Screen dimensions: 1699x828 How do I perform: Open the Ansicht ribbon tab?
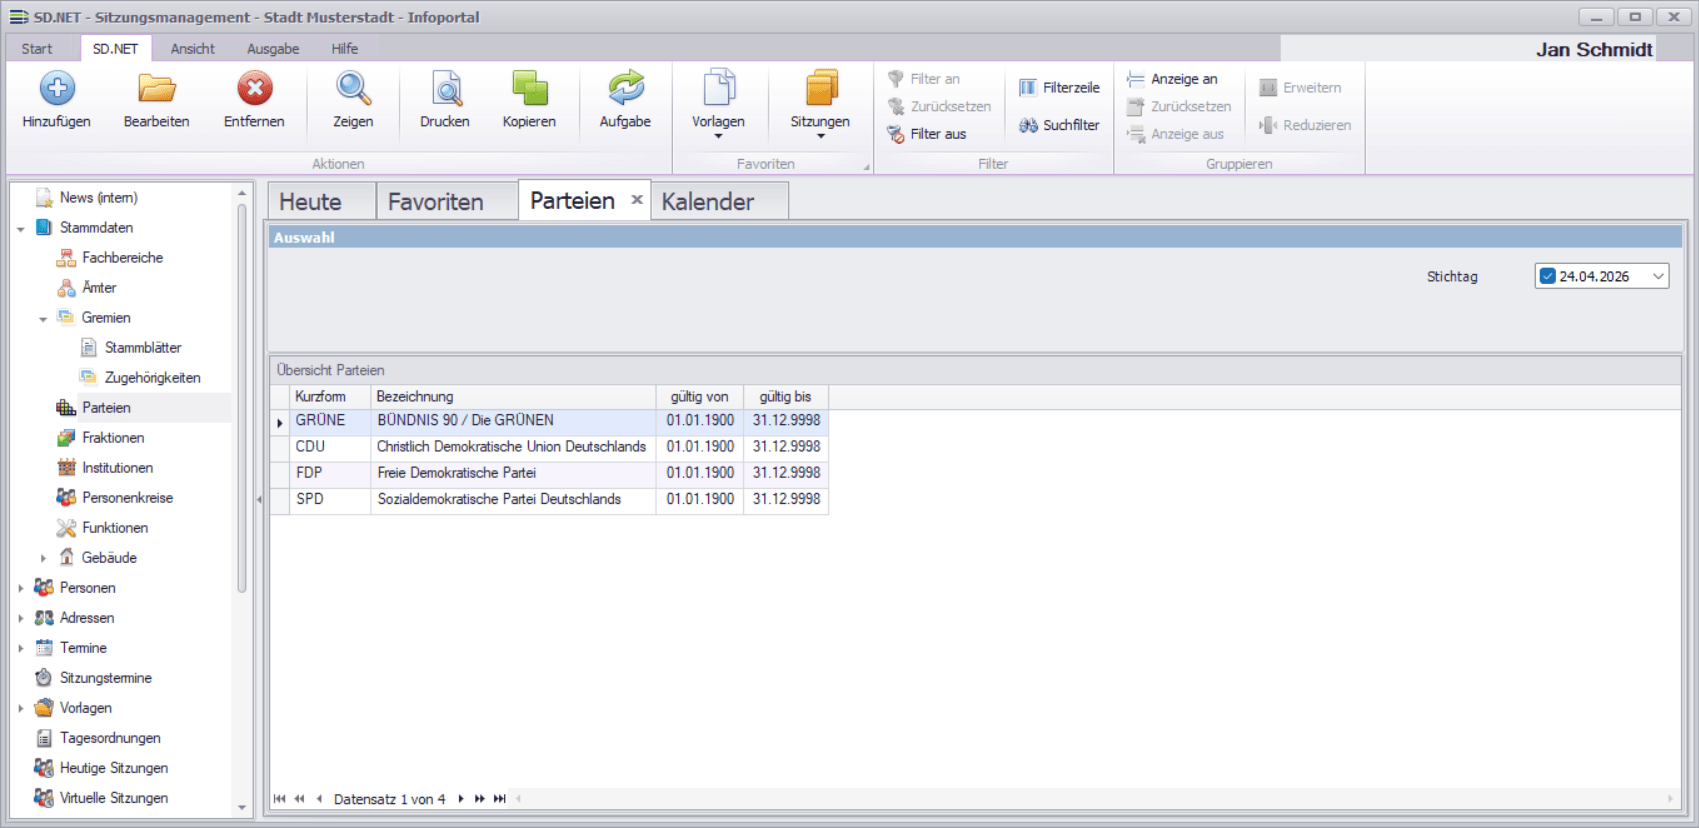[192, 49]
